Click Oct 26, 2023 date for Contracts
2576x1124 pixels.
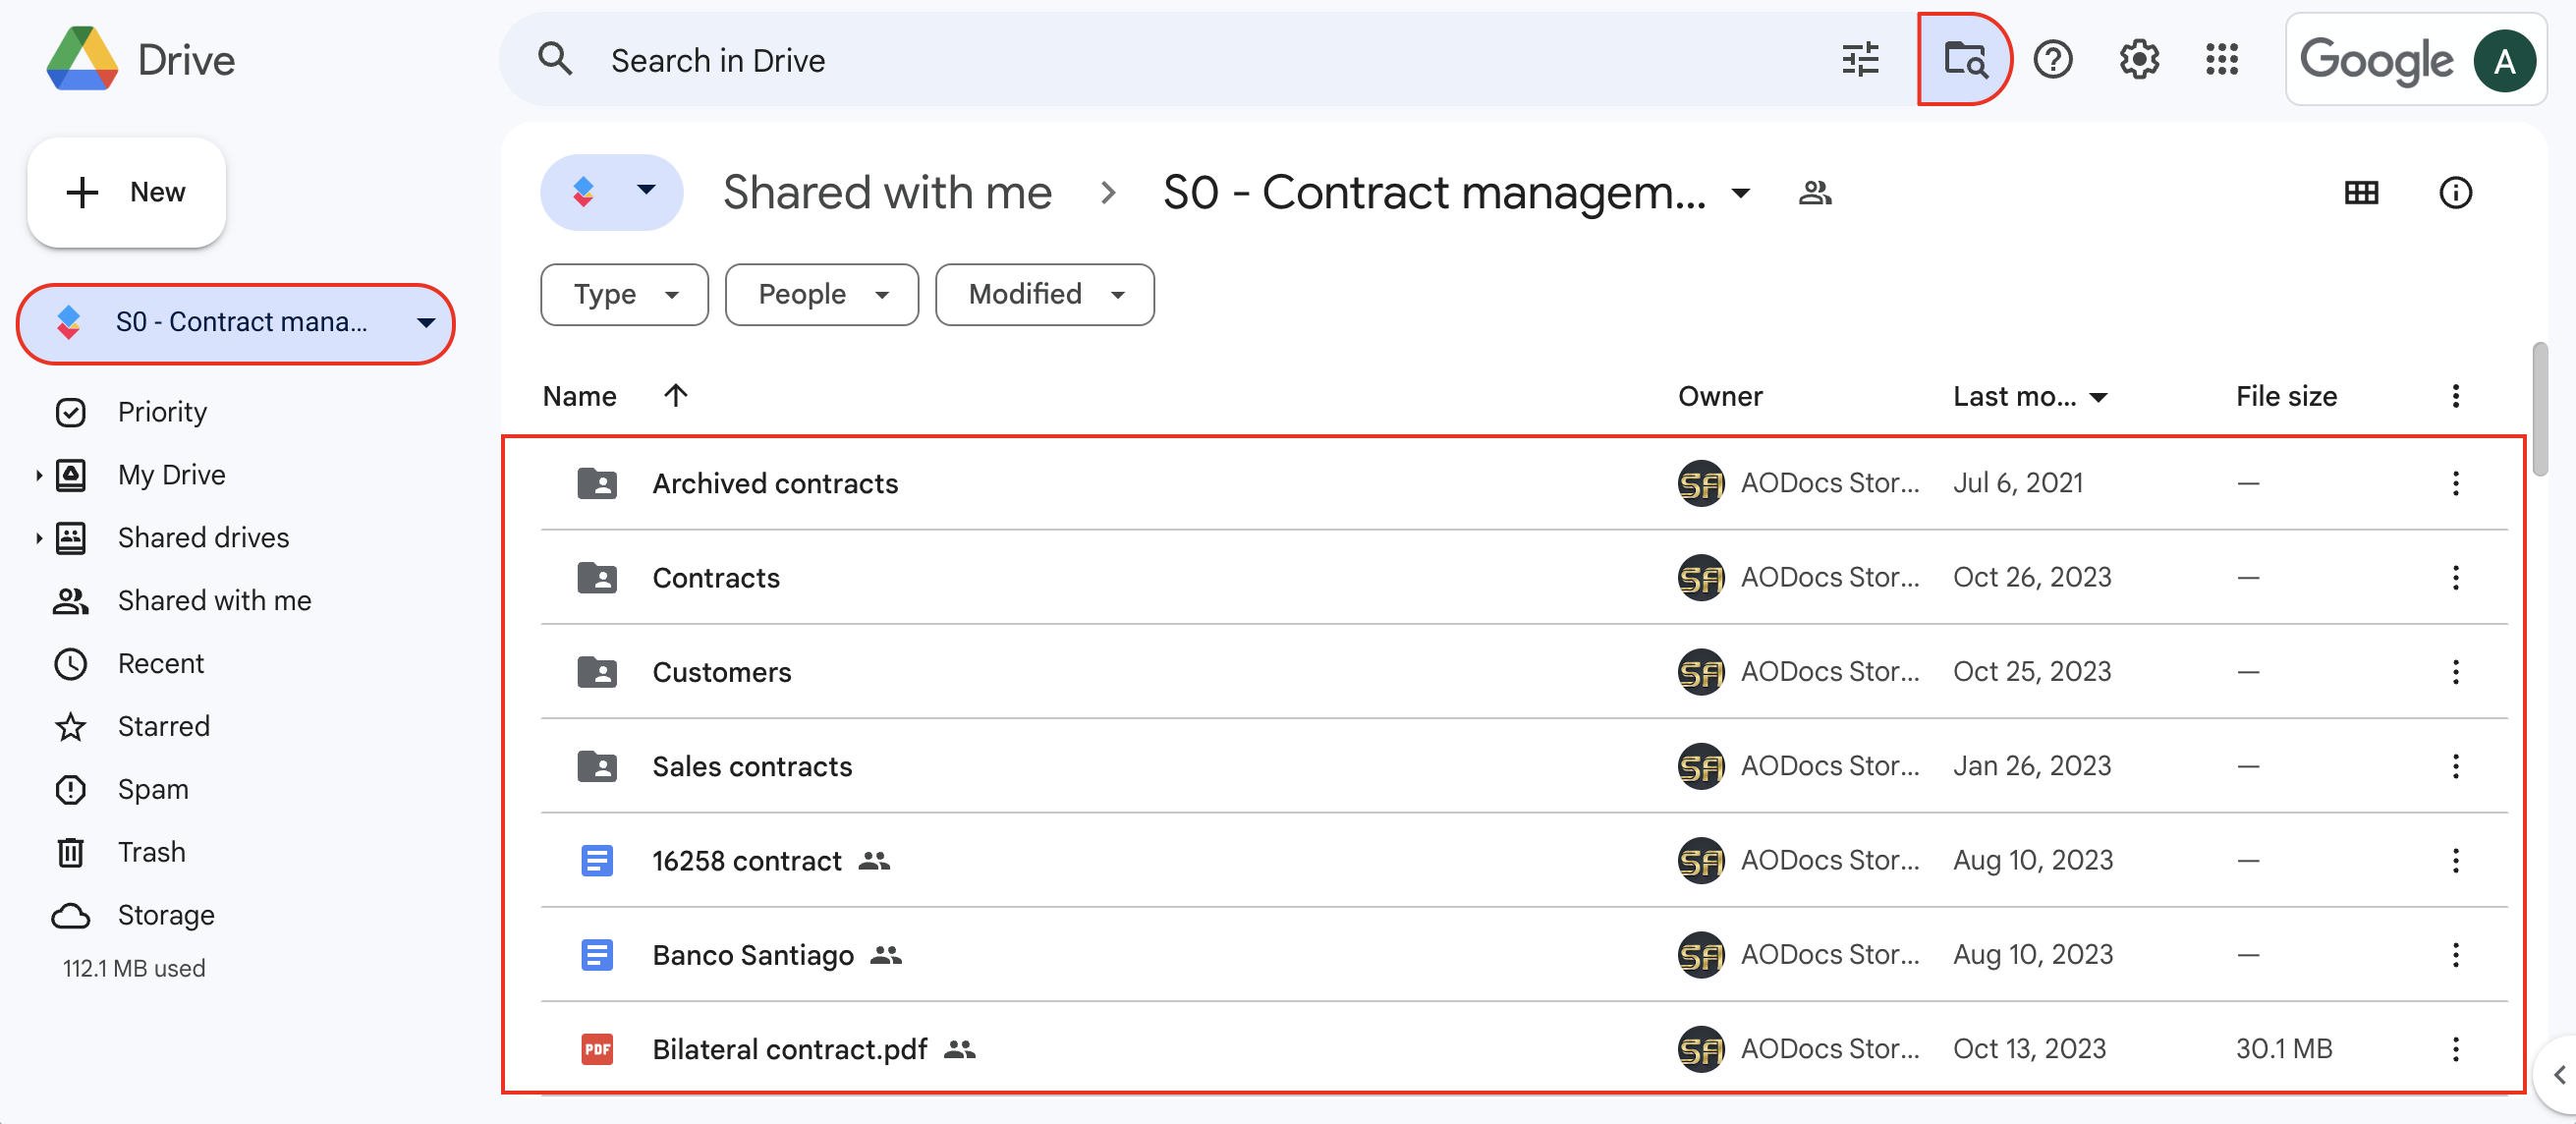(x=2032, y=577)
